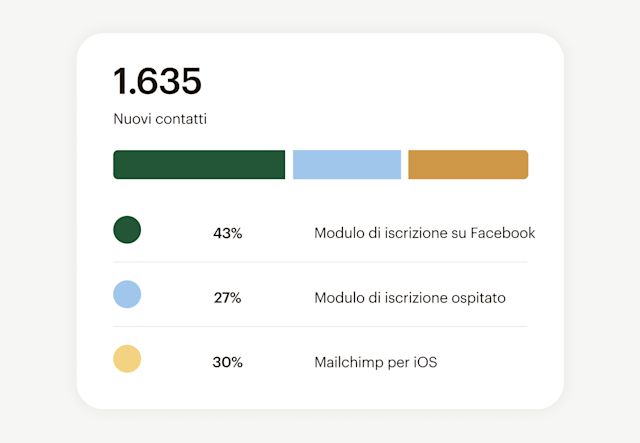Click the Nuovi contatti label
Screen dimensions: 640x443
[160, 119]
